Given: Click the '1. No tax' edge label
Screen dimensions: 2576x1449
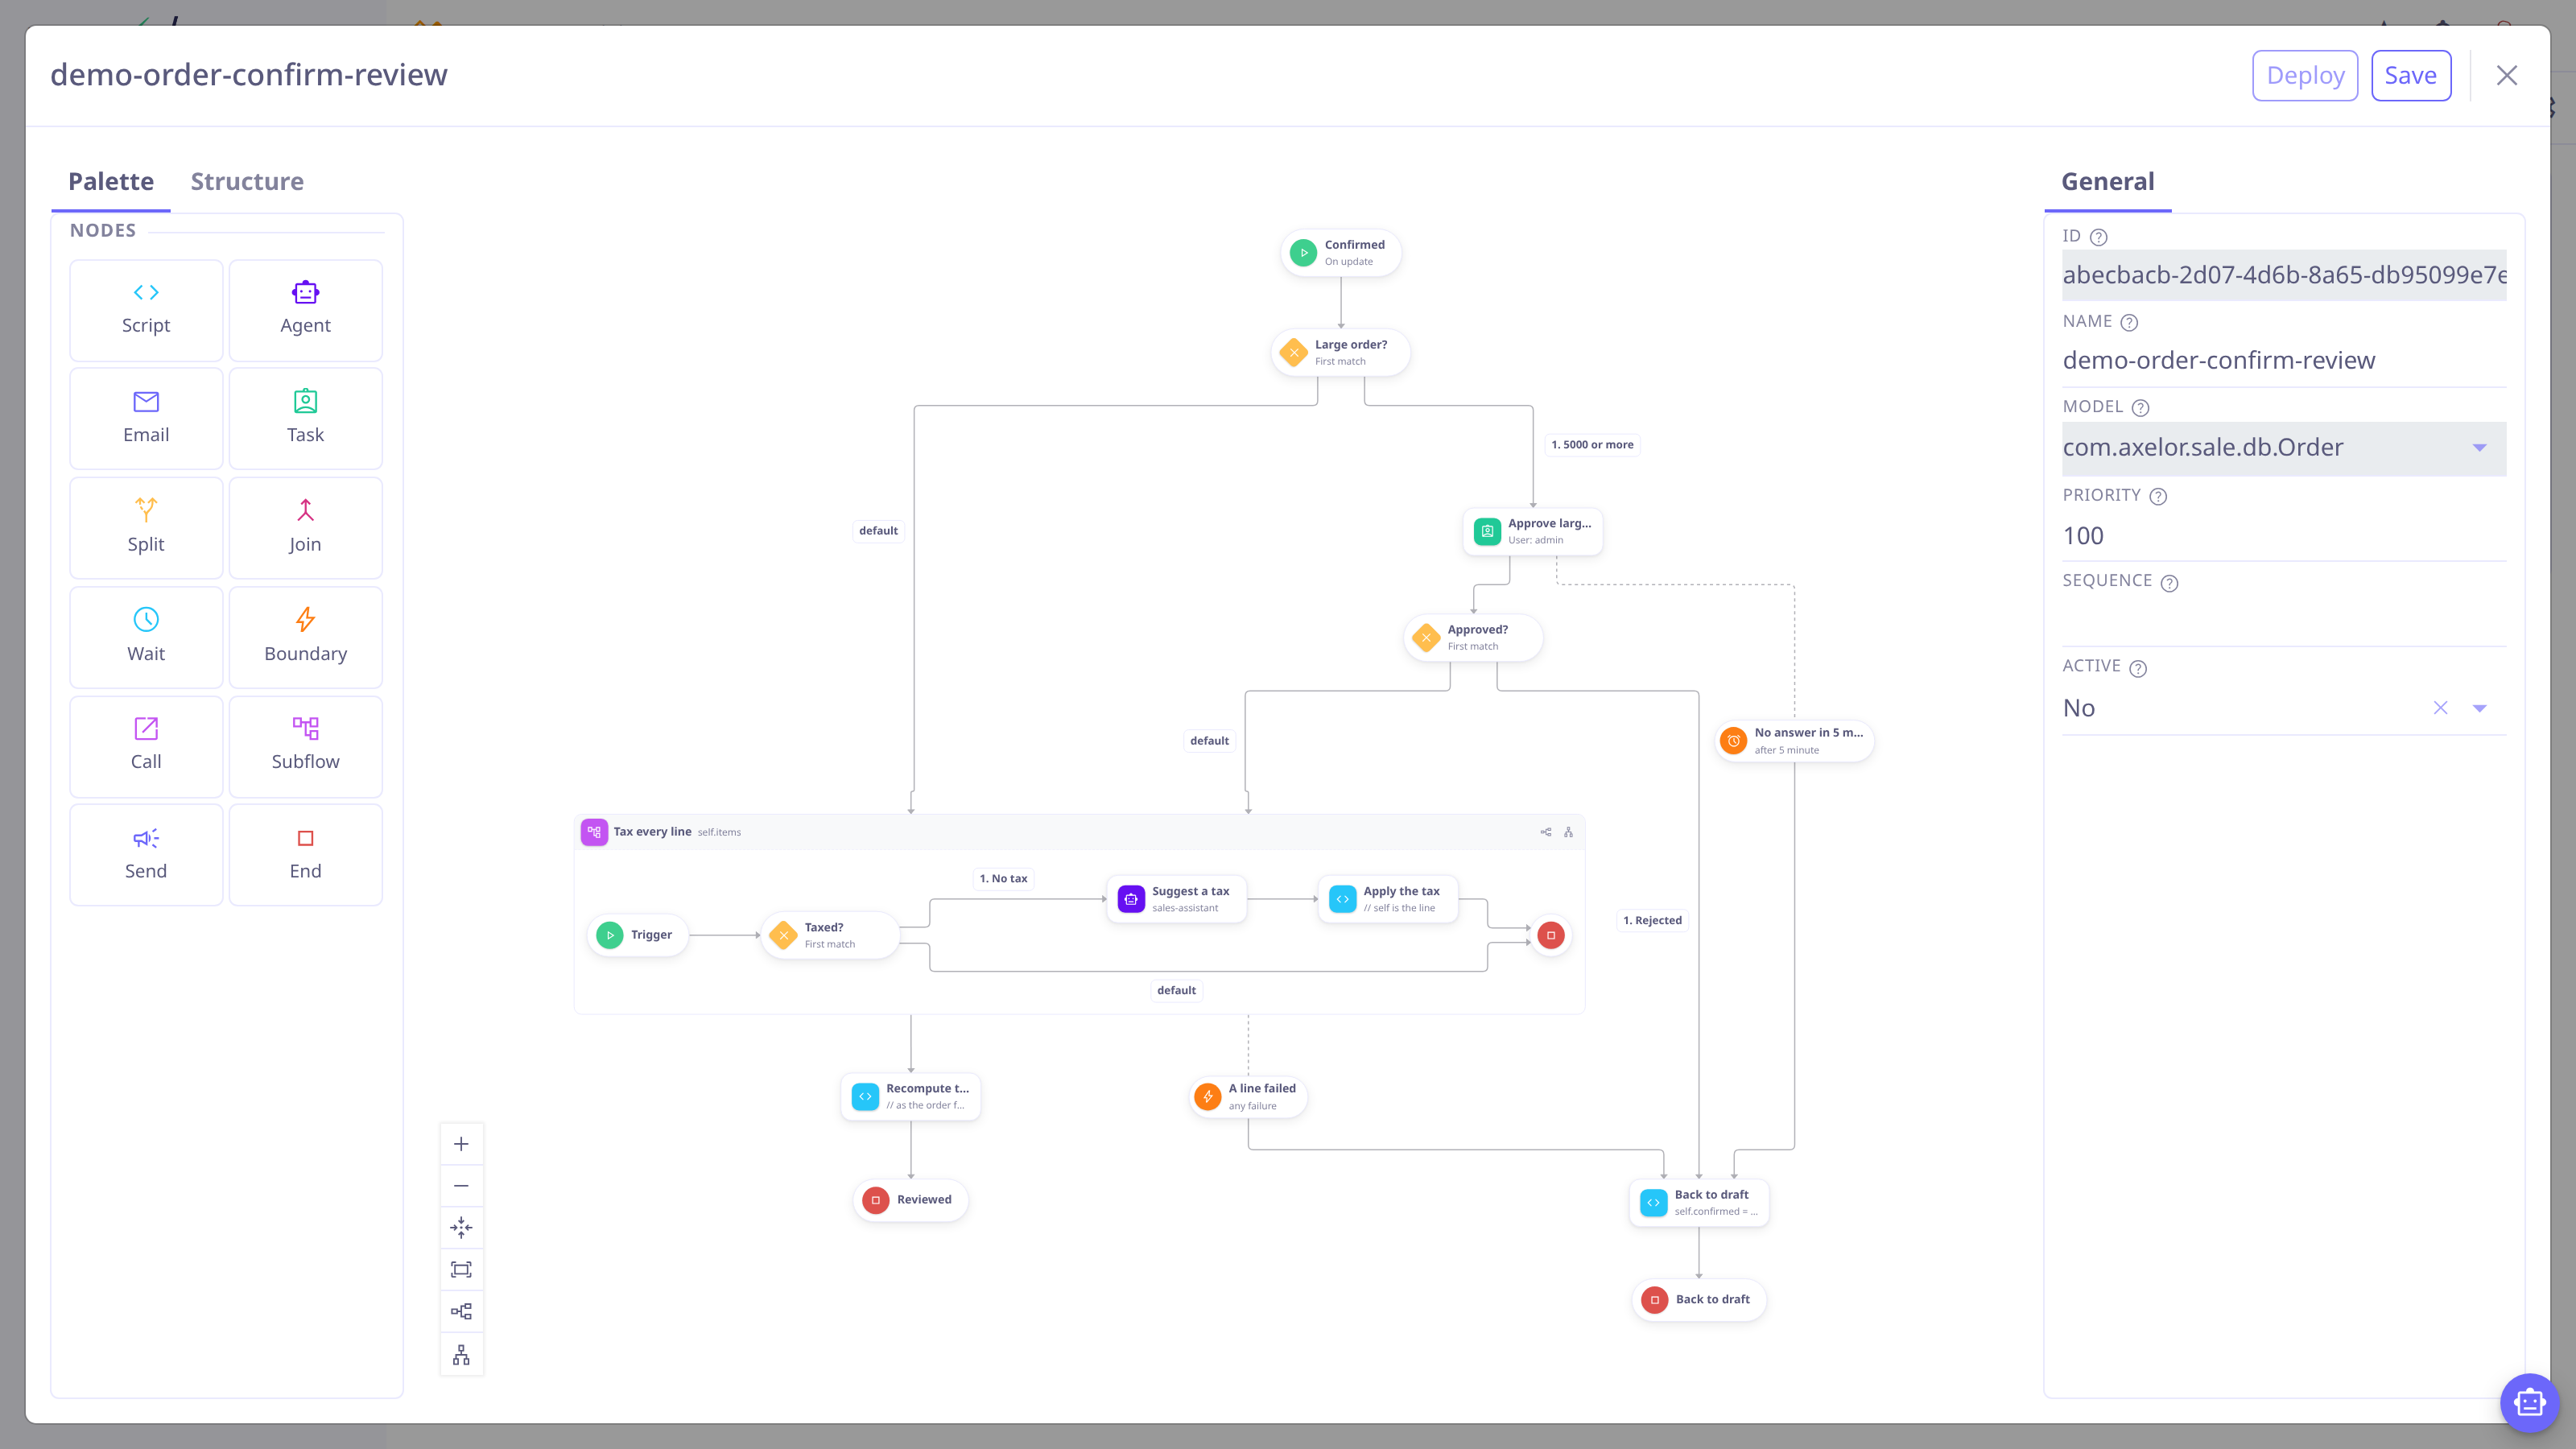Looking at the screenshot, I should point(1003,879).
